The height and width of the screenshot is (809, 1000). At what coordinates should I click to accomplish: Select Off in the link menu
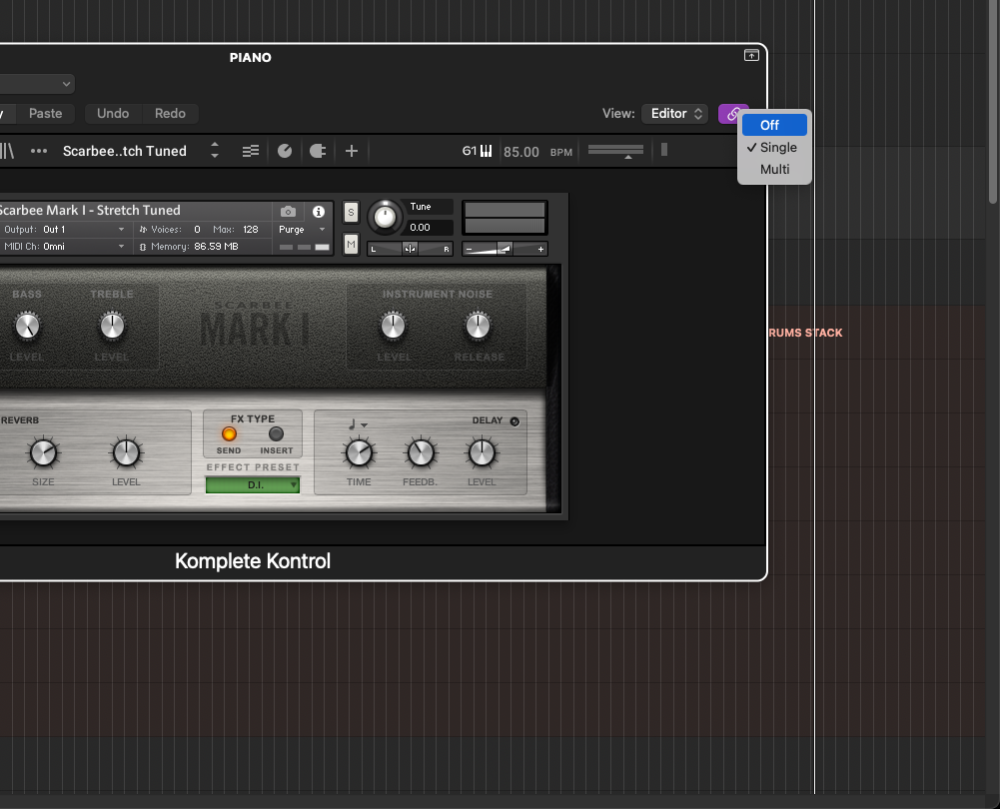point(774,125)
